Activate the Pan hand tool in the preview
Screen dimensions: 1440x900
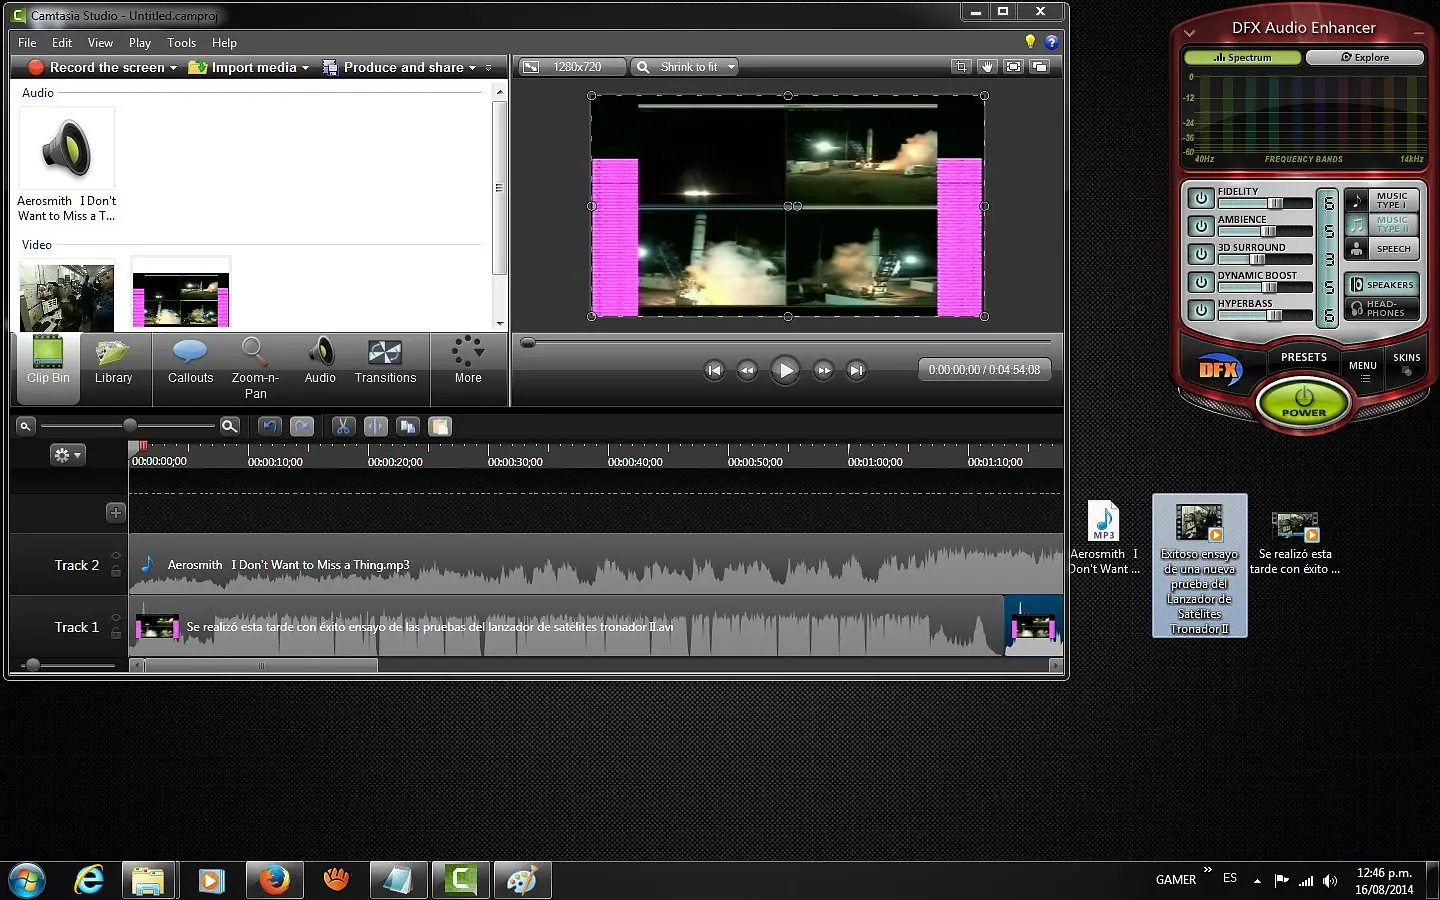pos(987,66)
